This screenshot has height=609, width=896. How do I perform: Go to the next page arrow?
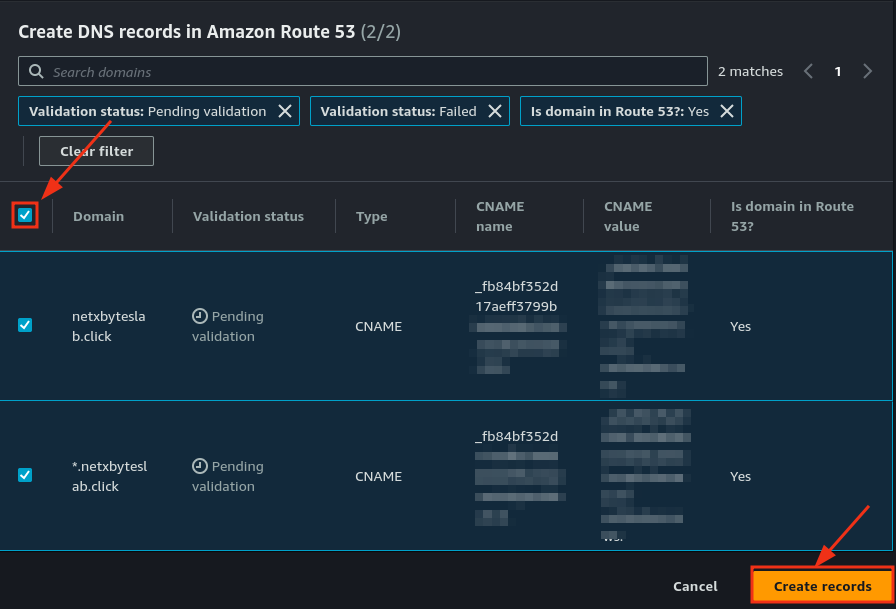click(x=867, y=72)
